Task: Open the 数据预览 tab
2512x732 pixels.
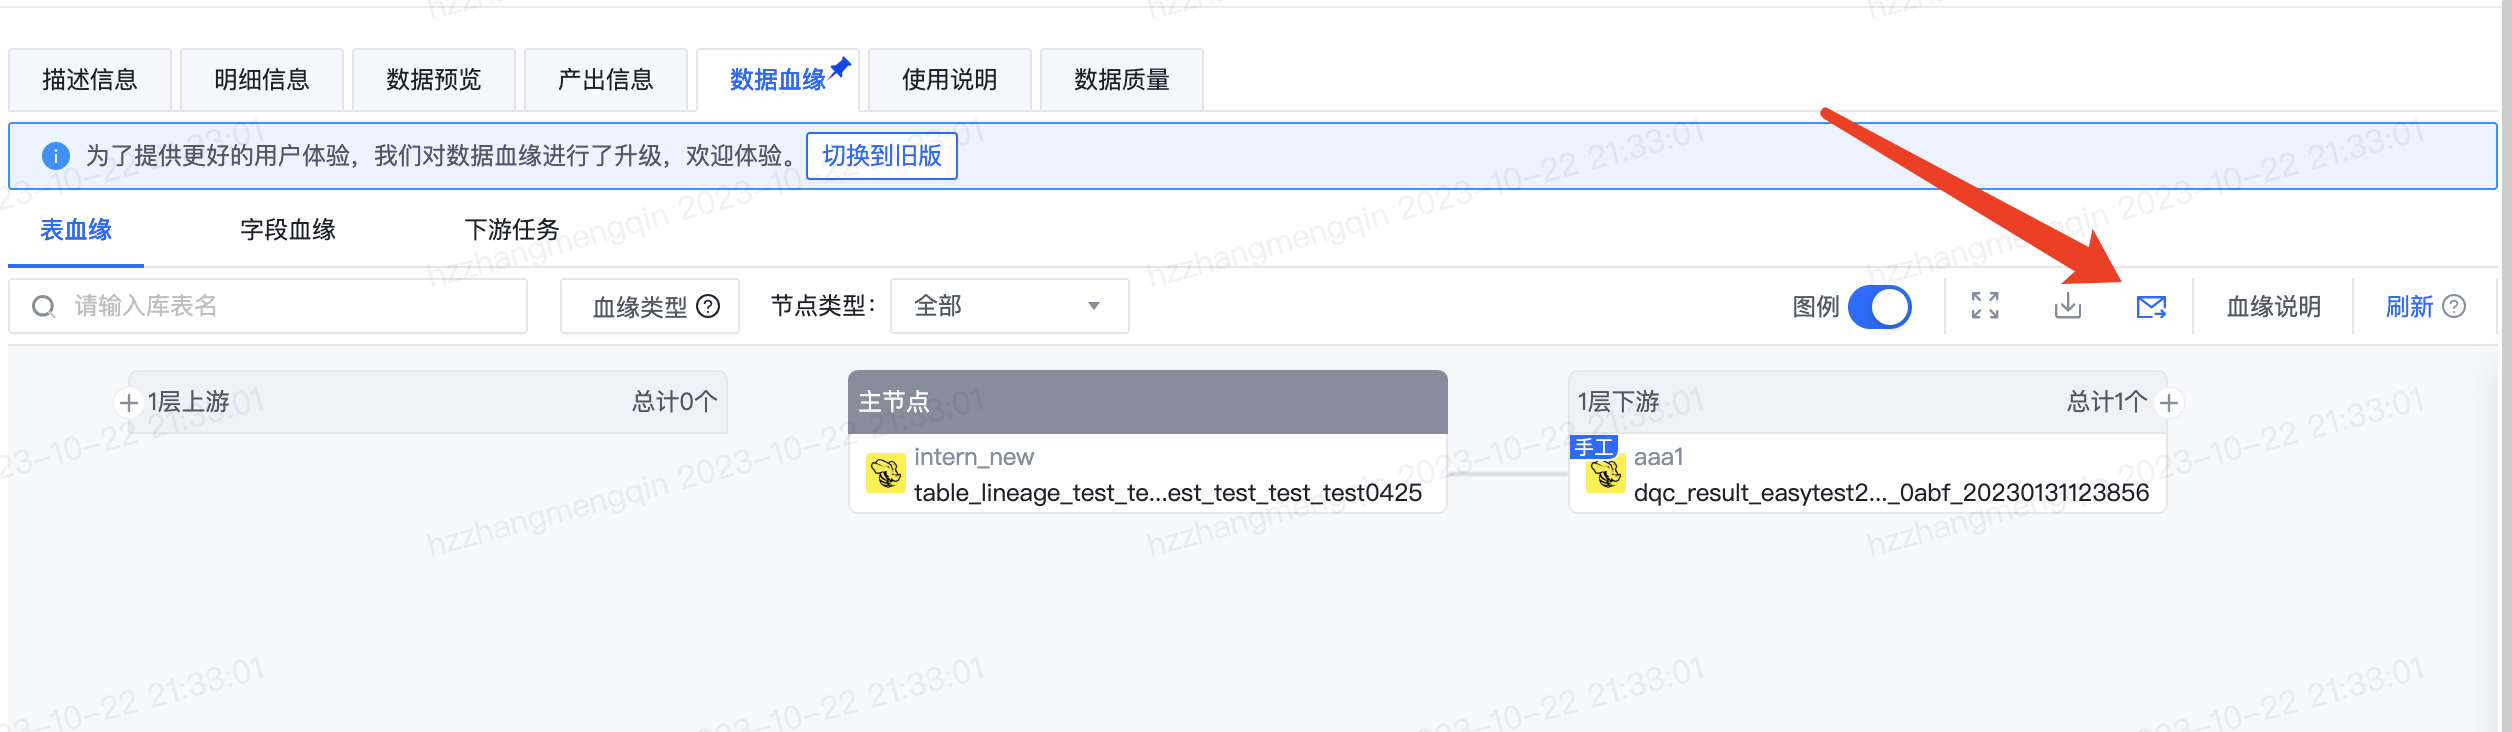Action: pyautogui.click(x=434, y=80)
